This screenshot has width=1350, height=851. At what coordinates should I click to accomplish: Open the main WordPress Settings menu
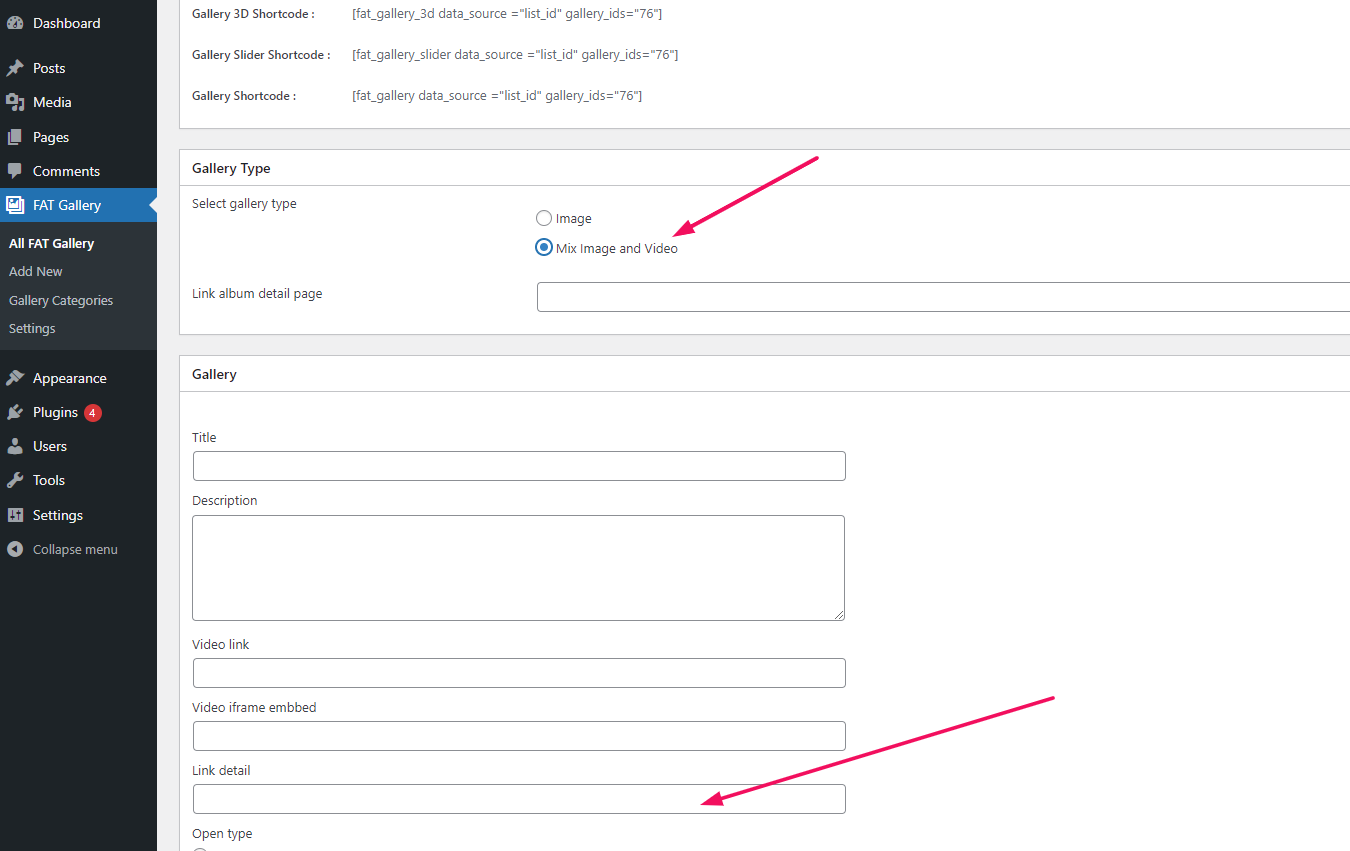tap(78, 515)
